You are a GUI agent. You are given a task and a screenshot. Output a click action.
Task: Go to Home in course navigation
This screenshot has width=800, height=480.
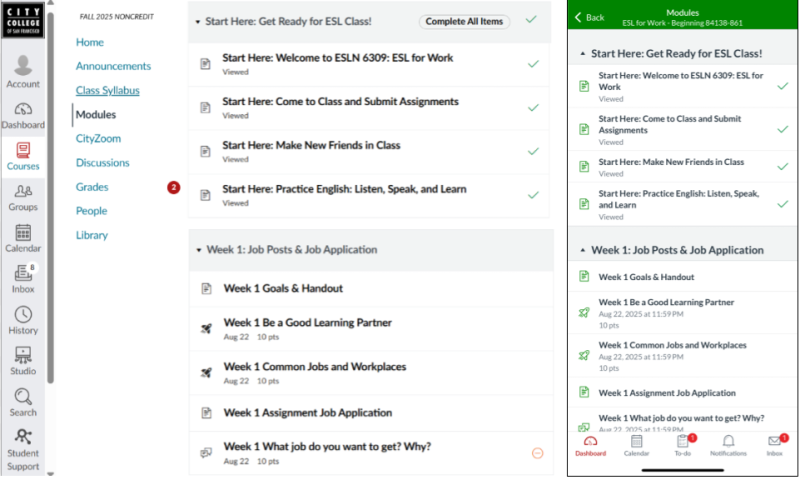[x=90, y=42]
